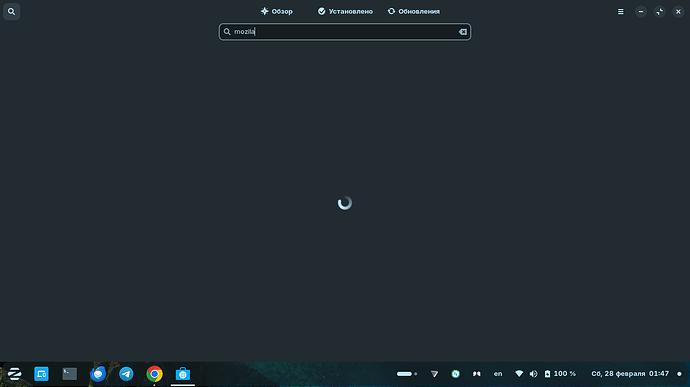The height and width of the screenshot is (387, 690).
Task: Switch to the Установлено tab
Action: click(x=345, y=11)
